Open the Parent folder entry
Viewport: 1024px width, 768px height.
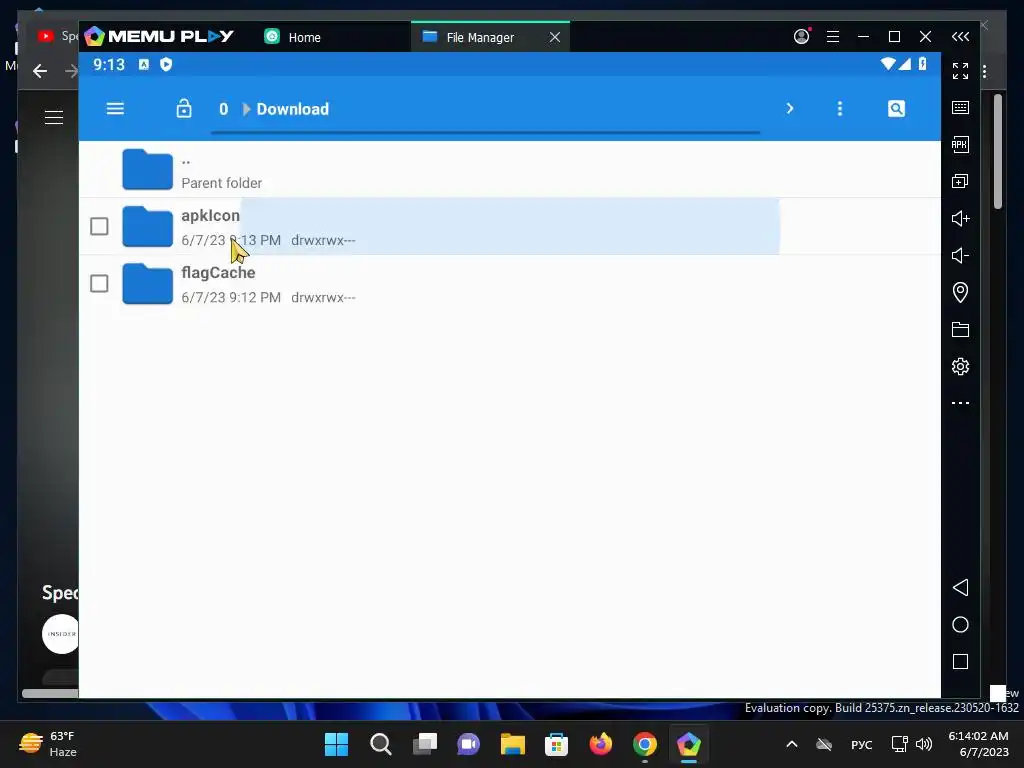point(509,170)
